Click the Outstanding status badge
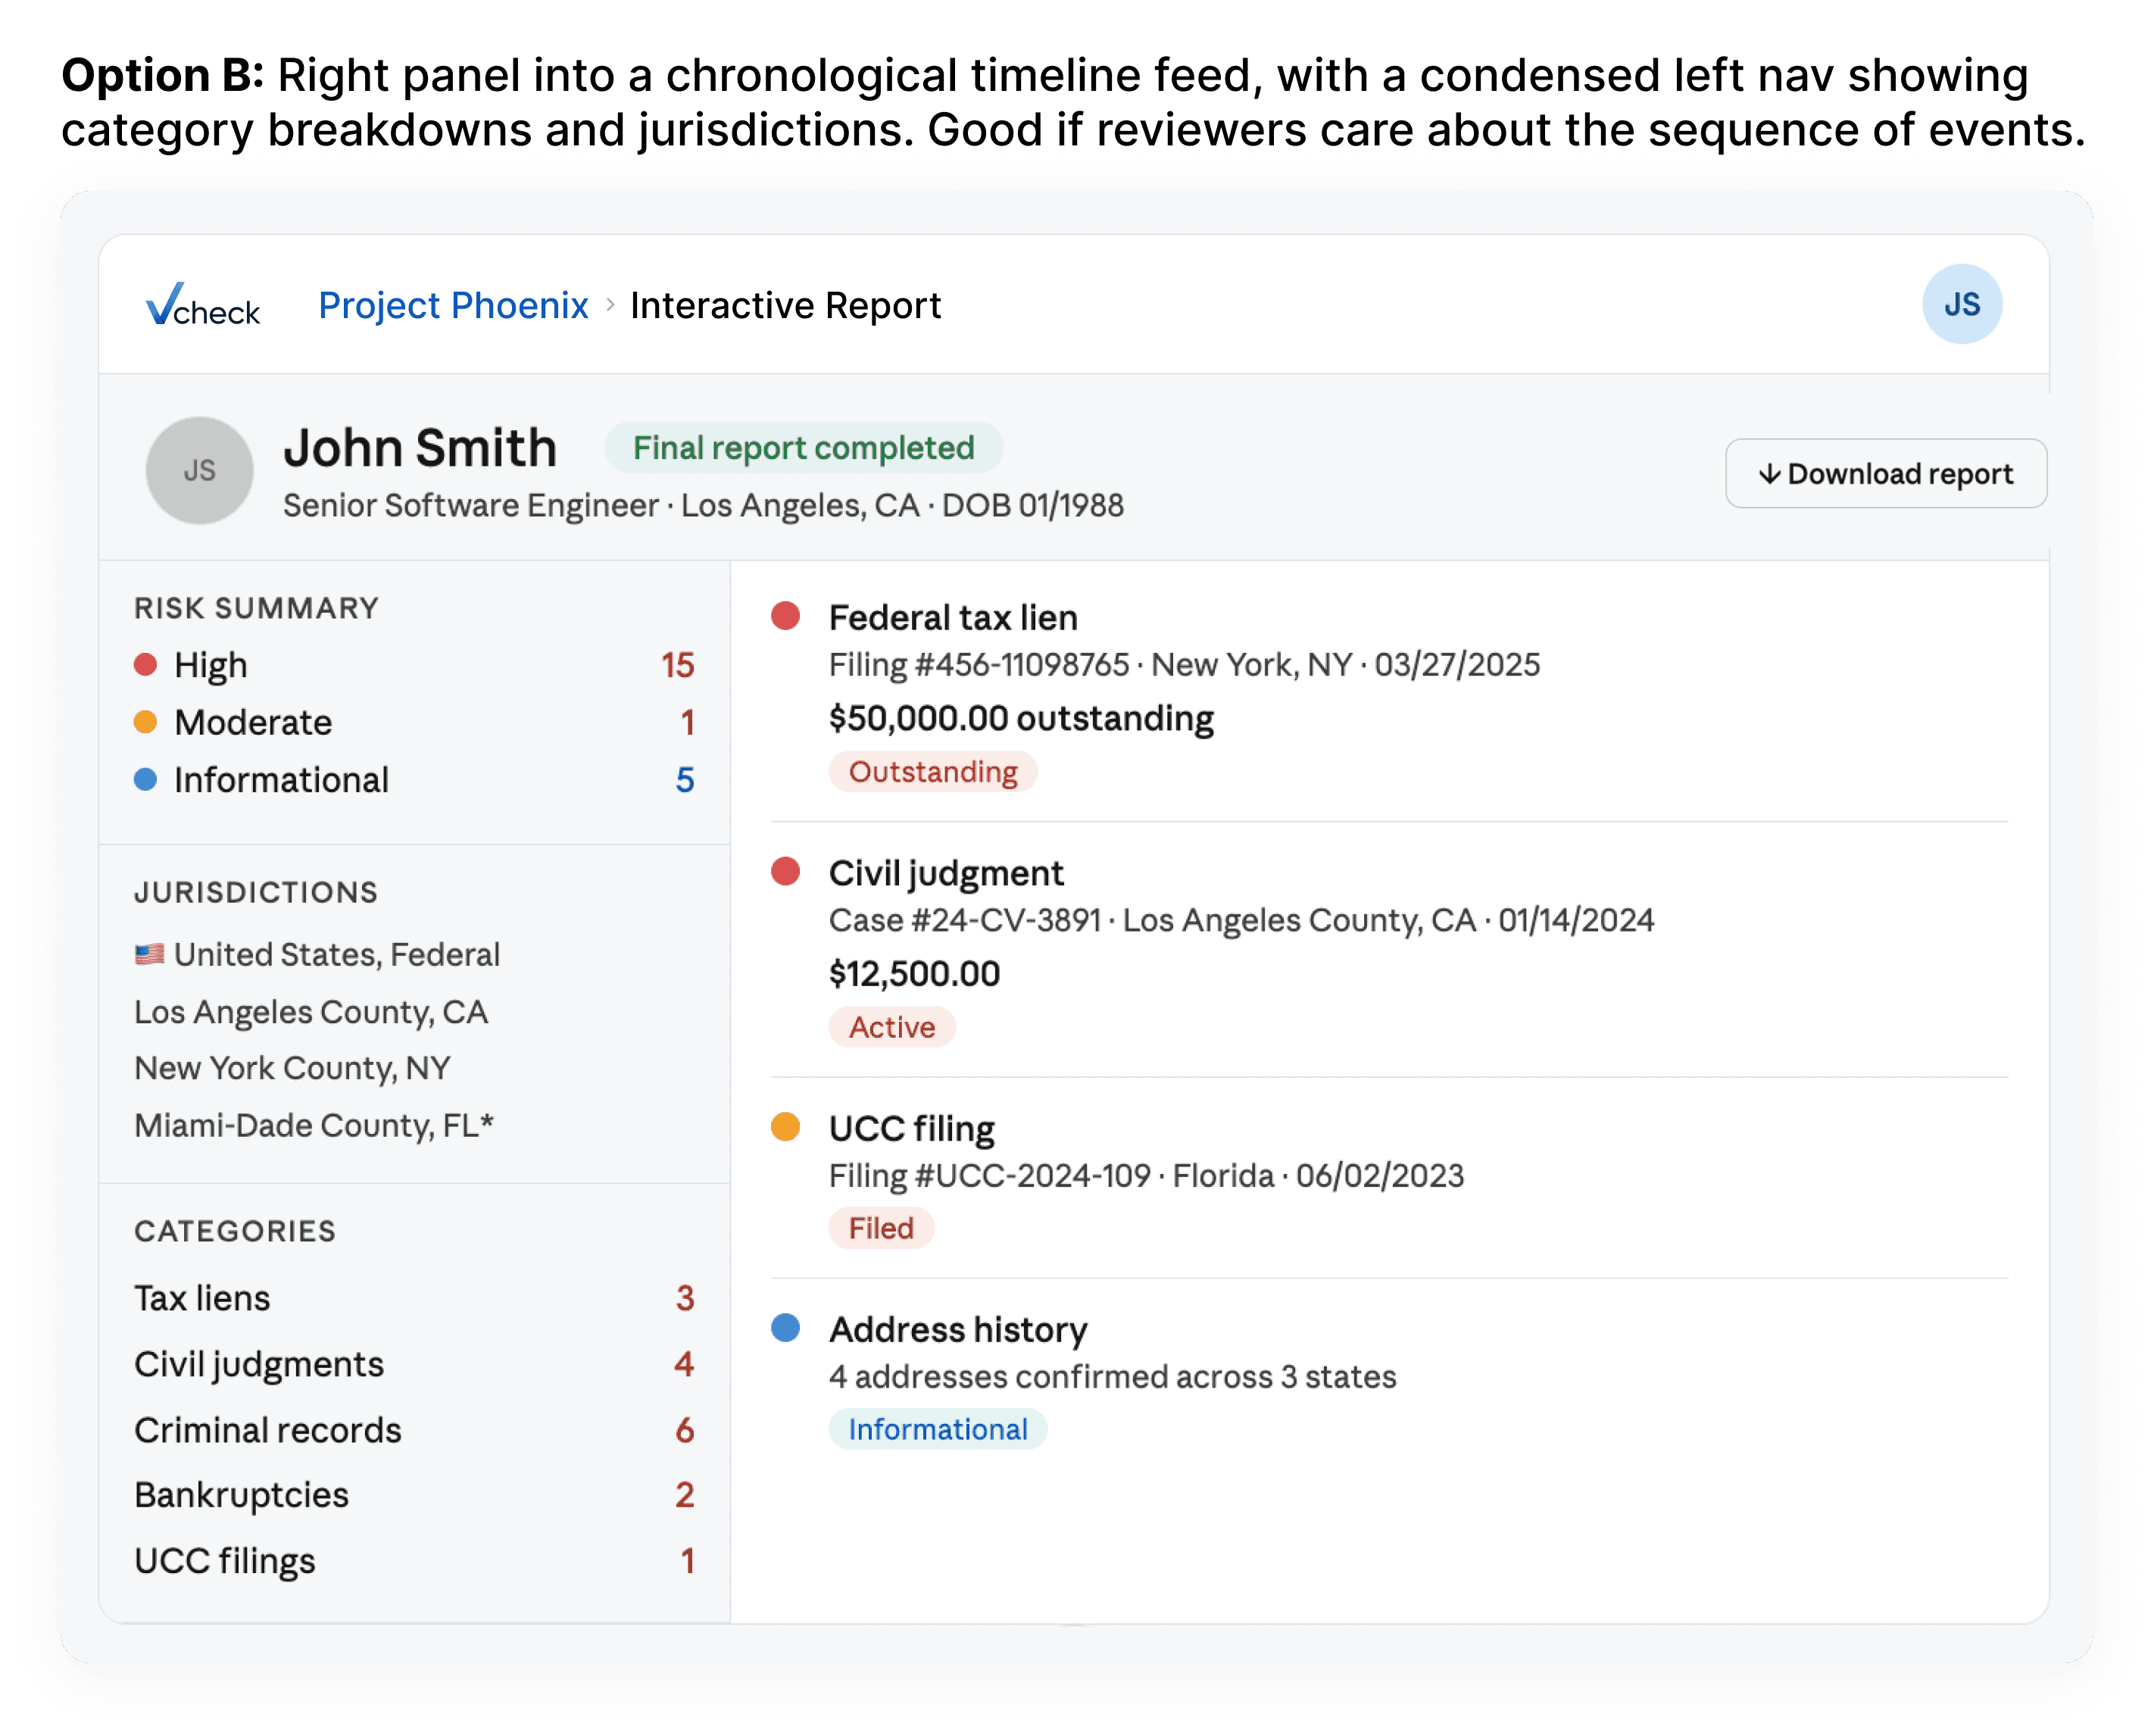This screenshot has width=2154, height=1736. [x=932, y=772]
